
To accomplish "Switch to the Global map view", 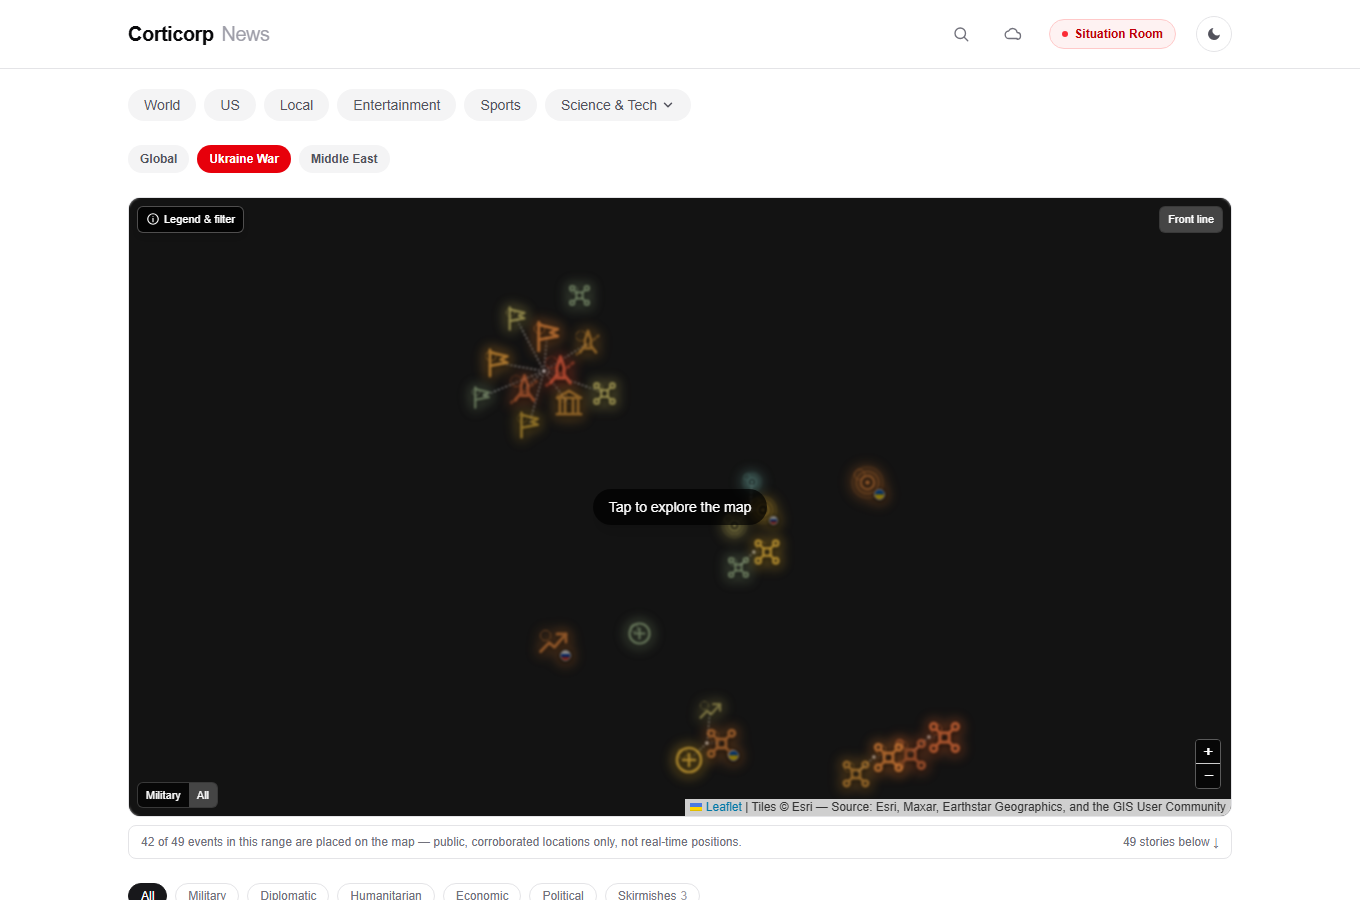I will click(x=158, y=159).
